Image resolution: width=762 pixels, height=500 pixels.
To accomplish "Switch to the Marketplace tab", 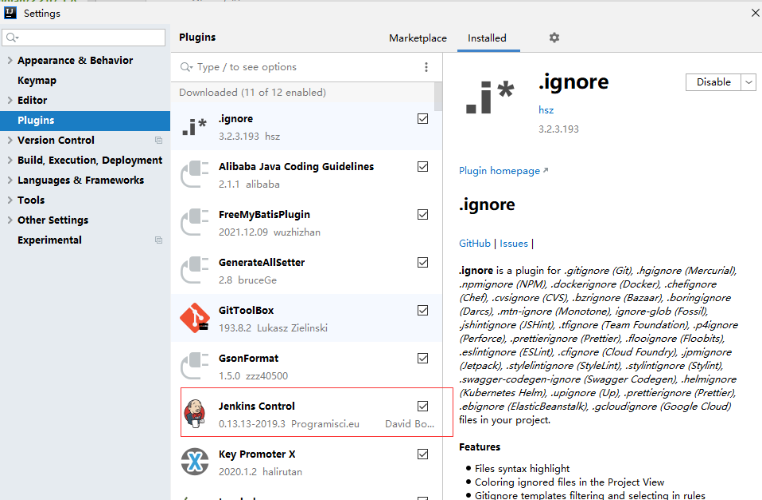I will point(418,38).
